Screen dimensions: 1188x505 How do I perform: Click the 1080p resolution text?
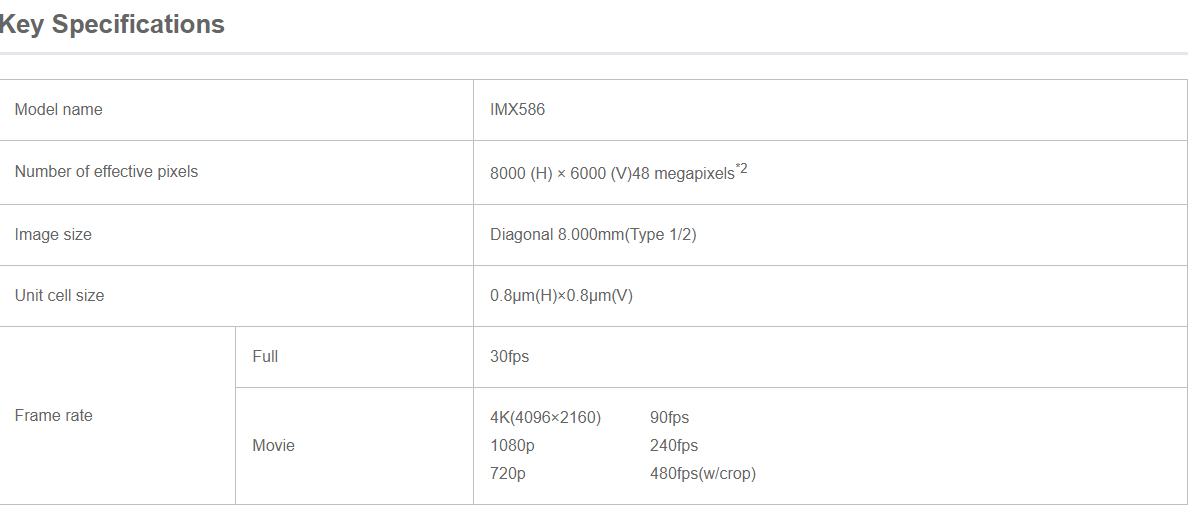coord(510,446)
